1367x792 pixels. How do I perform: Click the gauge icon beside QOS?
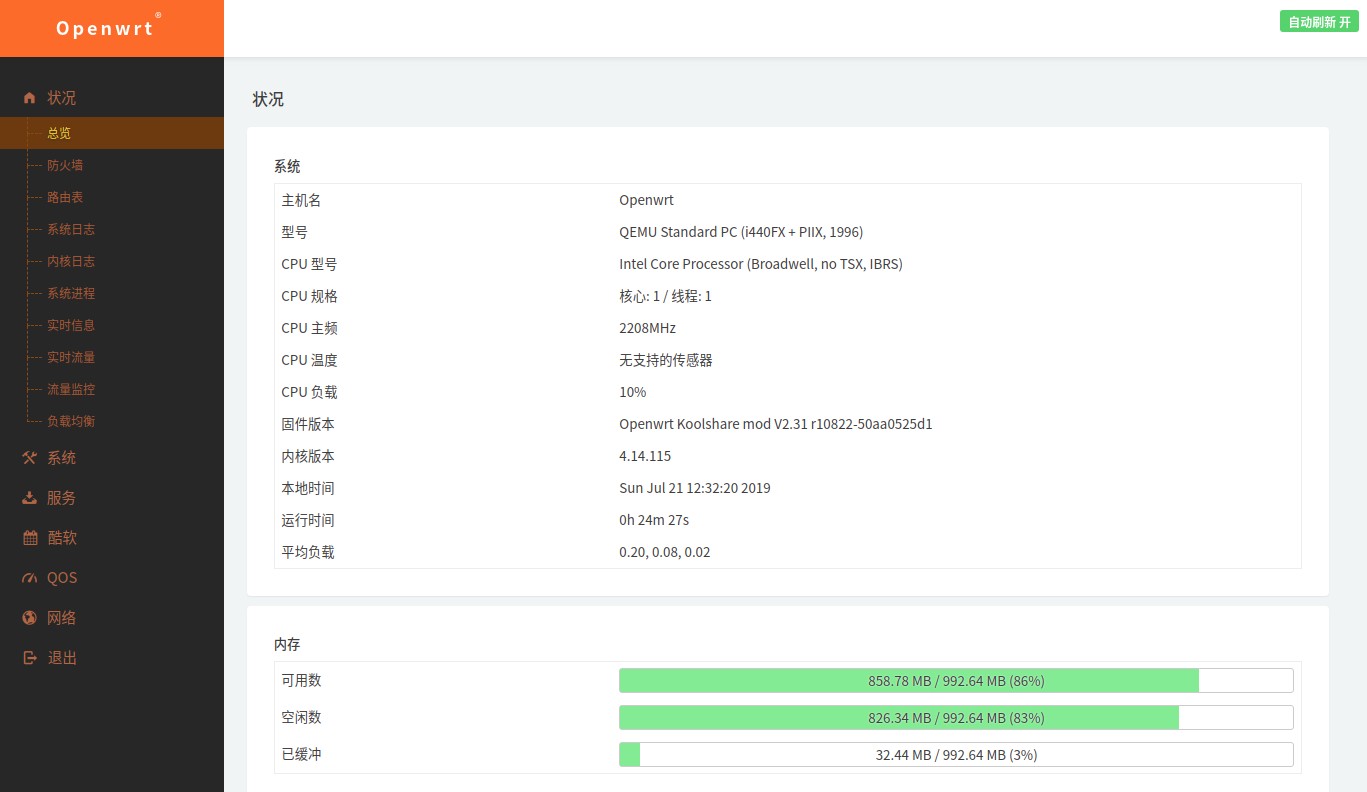[29, 578]
